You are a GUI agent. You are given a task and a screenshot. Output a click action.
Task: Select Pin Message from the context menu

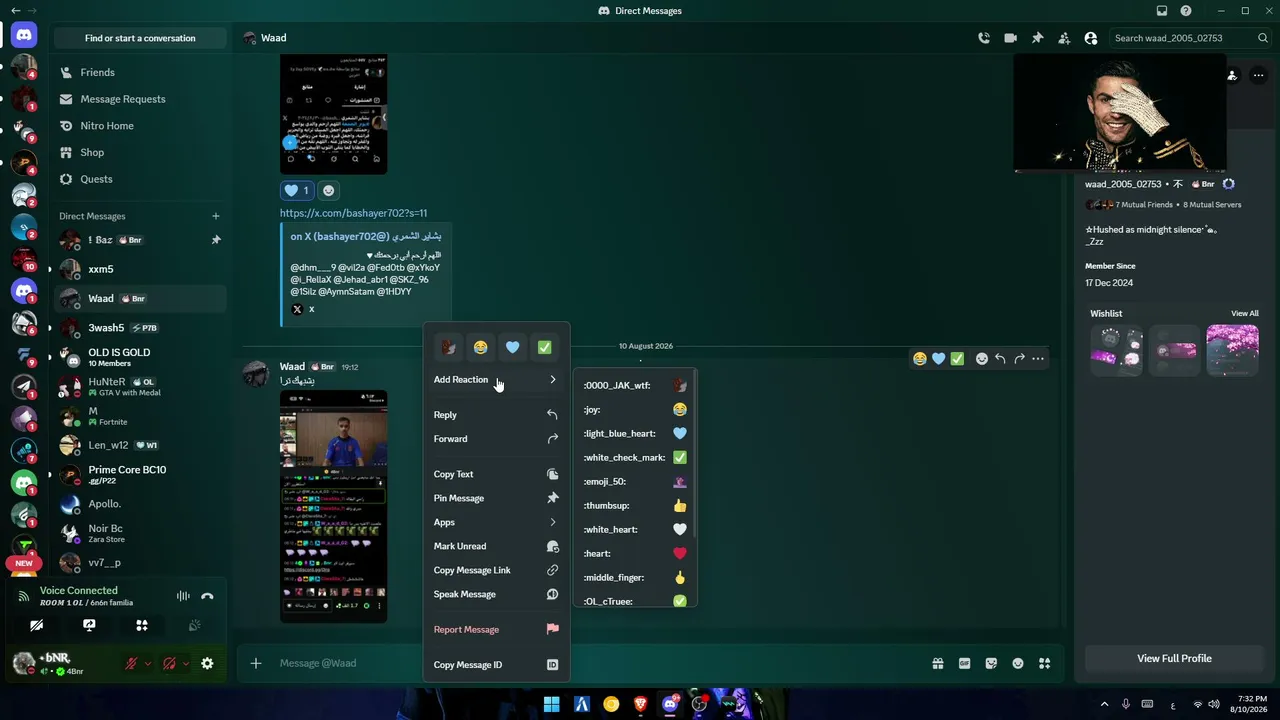coord(496,498)
